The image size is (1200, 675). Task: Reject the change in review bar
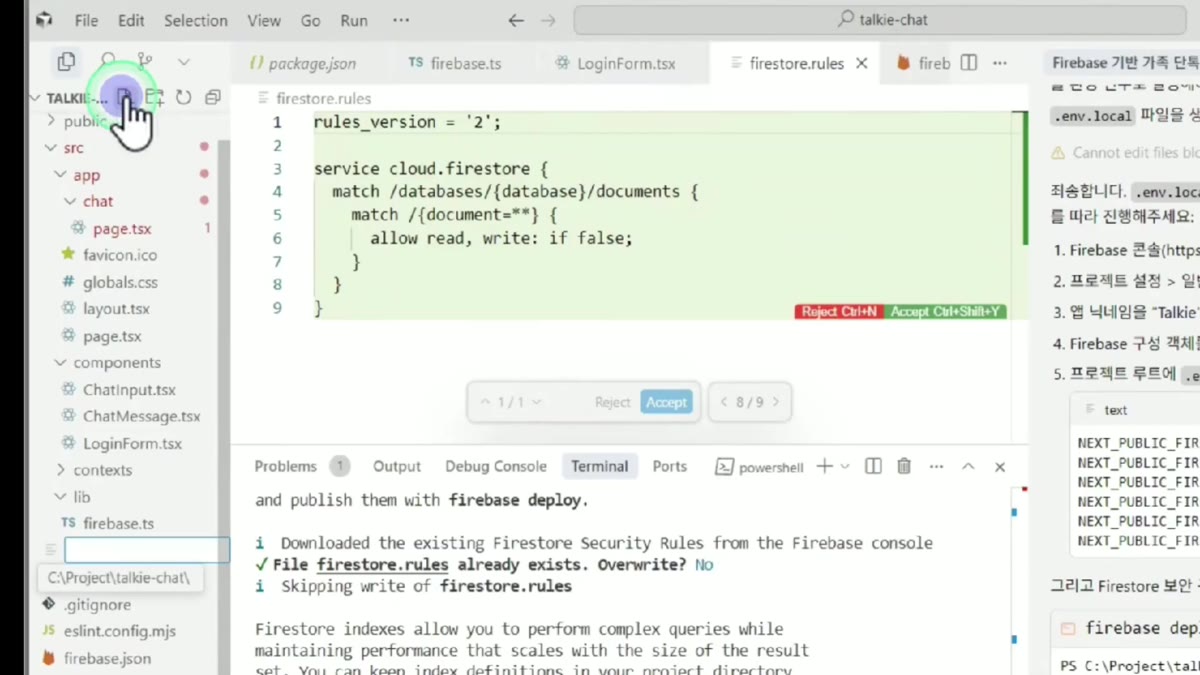pos(612,402)
